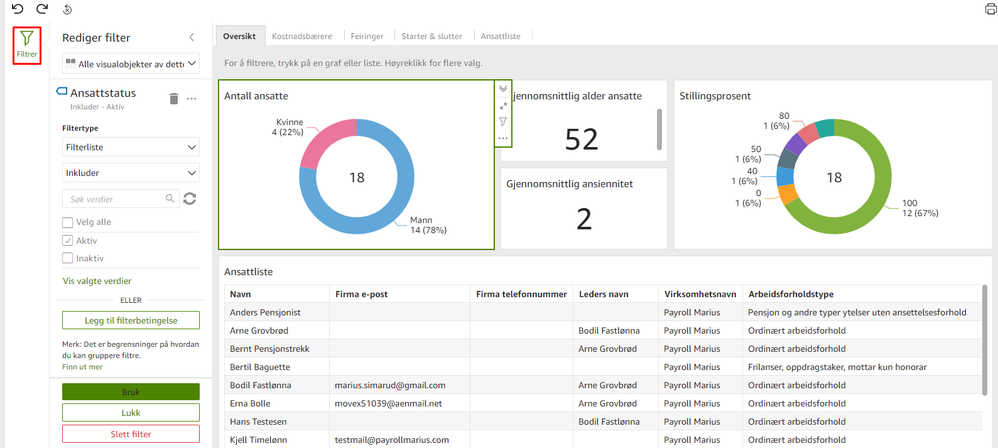Open the Alle visualobjekter scope dropdown
The image size is (998, 448).
coord(130,64)
